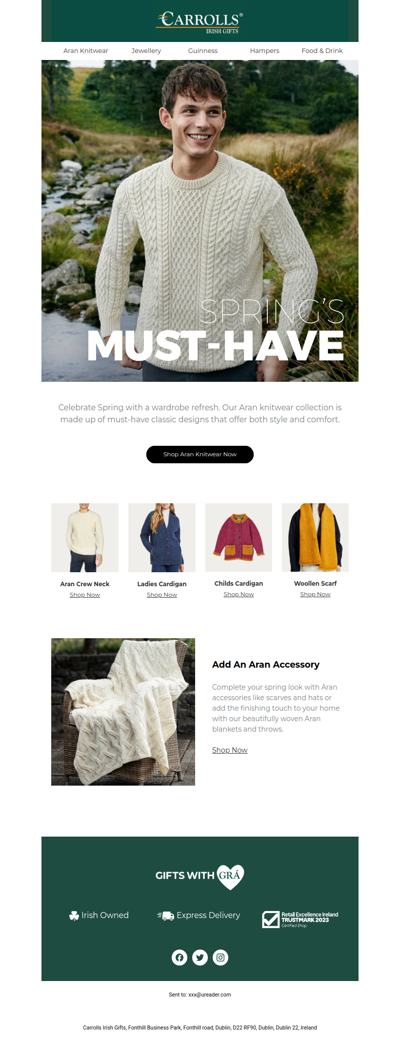Click the Shop Aran Knitwear Now button
Screen dimensions: 400x1052
point(200,454)
